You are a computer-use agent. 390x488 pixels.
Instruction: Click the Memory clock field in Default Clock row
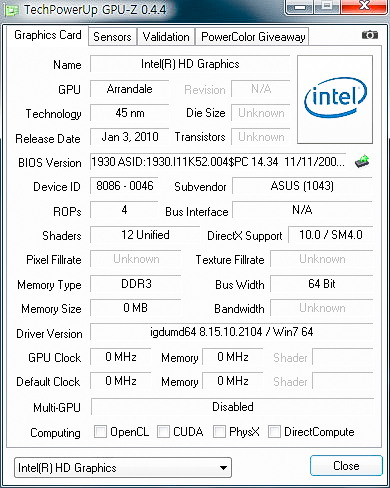(x=233, y=381)
